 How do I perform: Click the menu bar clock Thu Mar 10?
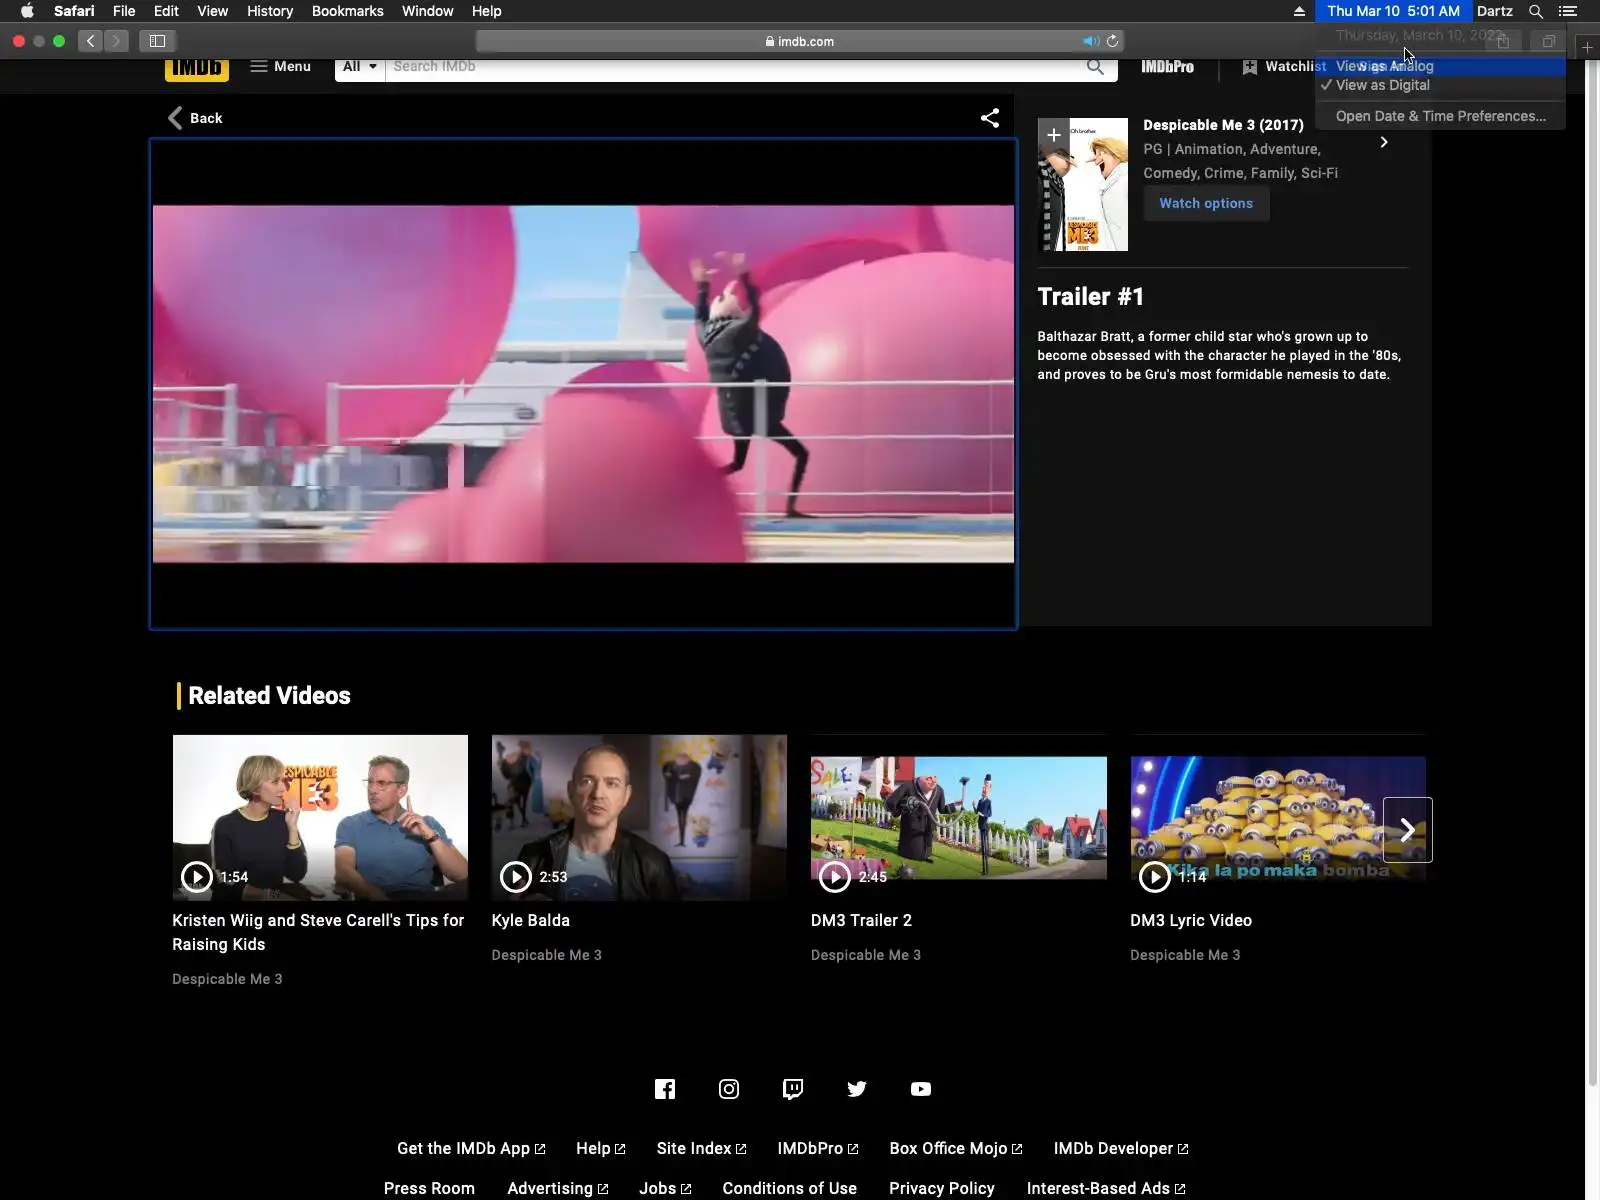coord(1393,11)
